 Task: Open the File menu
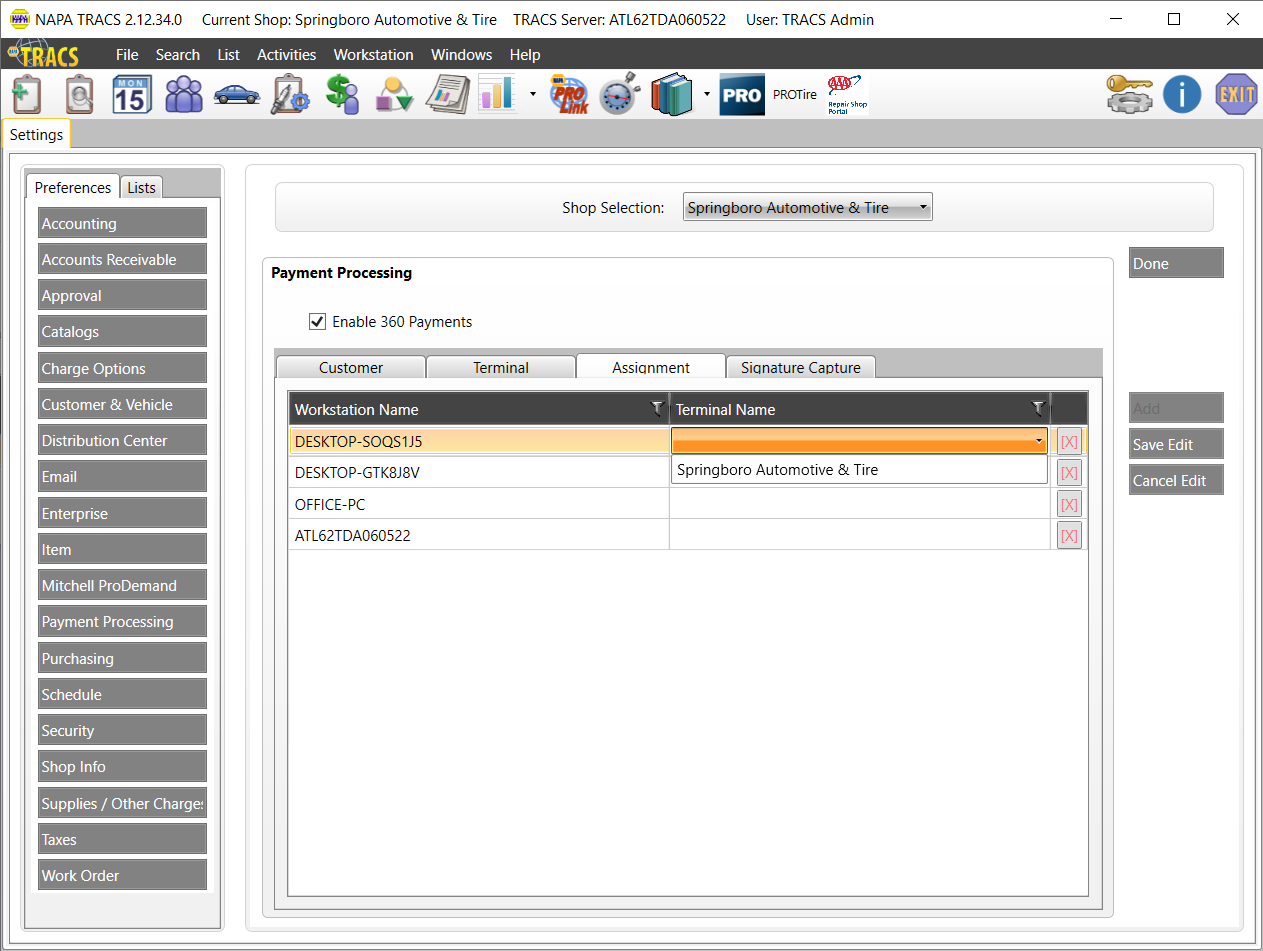(x=127, y=55)
